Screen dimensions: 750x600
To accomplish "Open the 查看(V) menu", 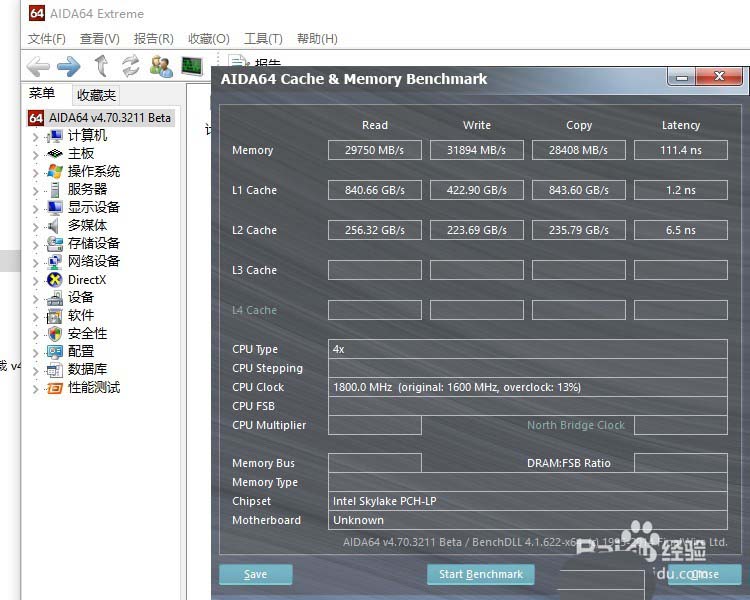I will [x=99, y=39].
